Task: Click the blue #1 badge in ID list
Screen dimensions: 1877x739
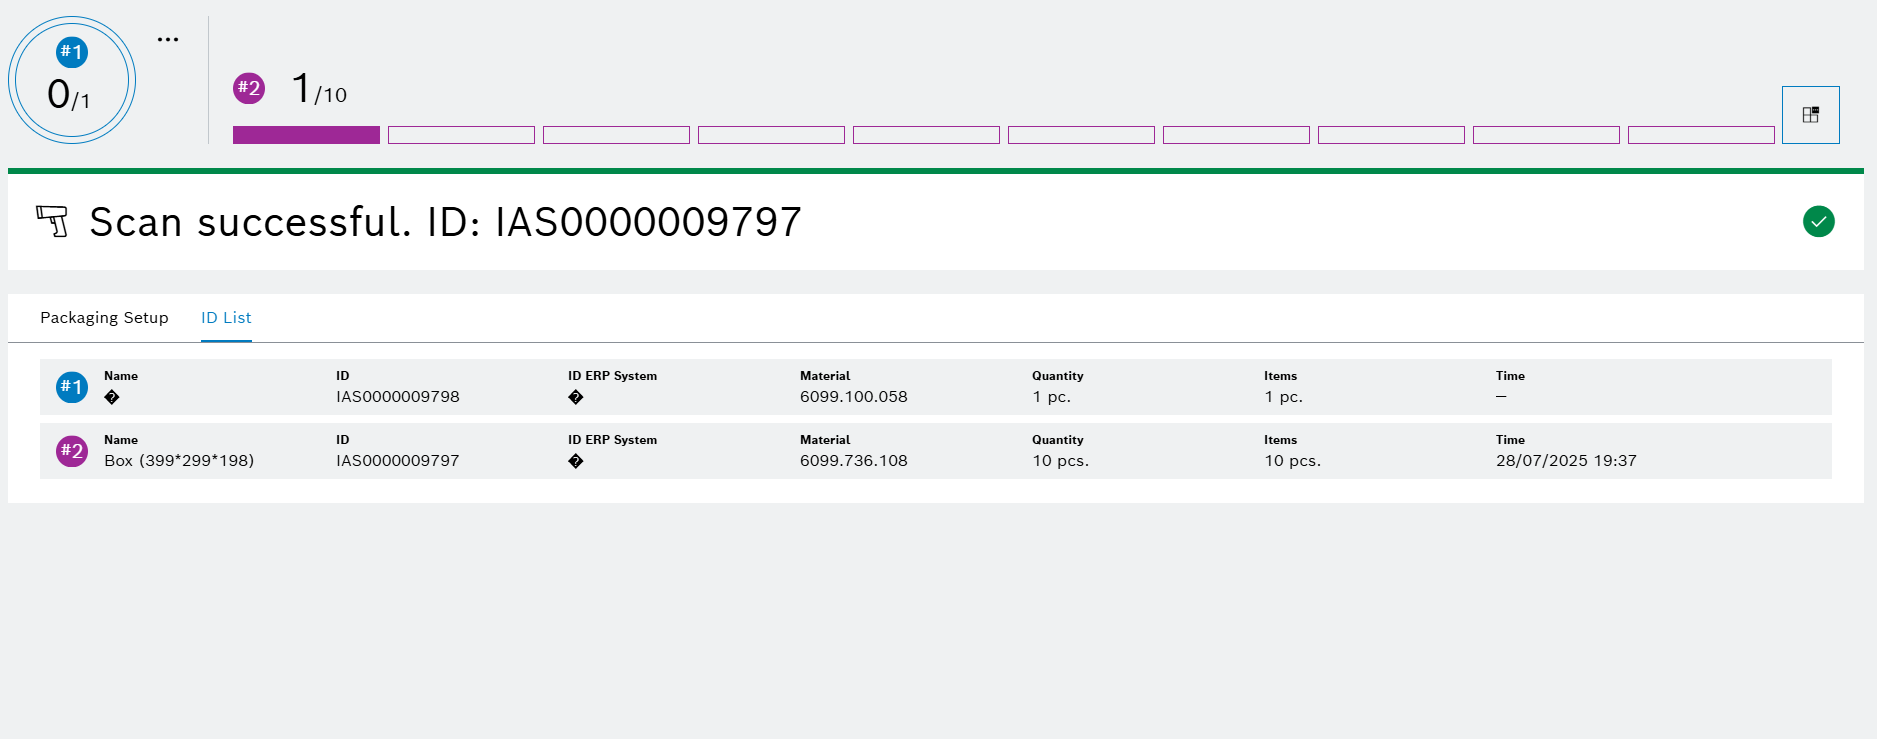Action: click(72, 387)
